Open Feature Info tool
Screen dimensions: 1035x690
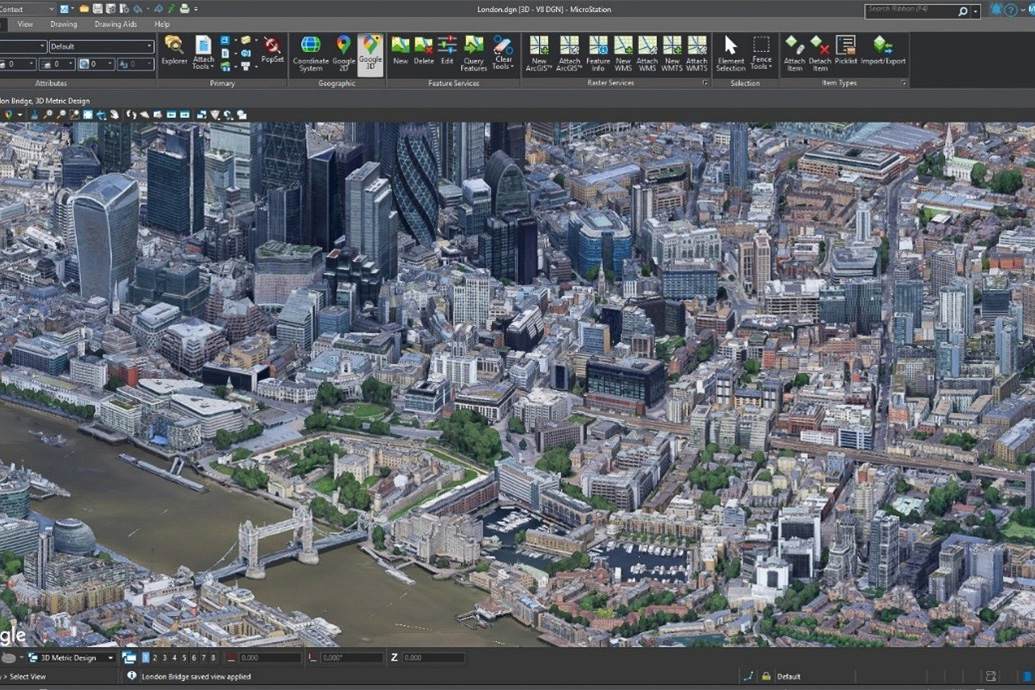(x=598, y=53)
